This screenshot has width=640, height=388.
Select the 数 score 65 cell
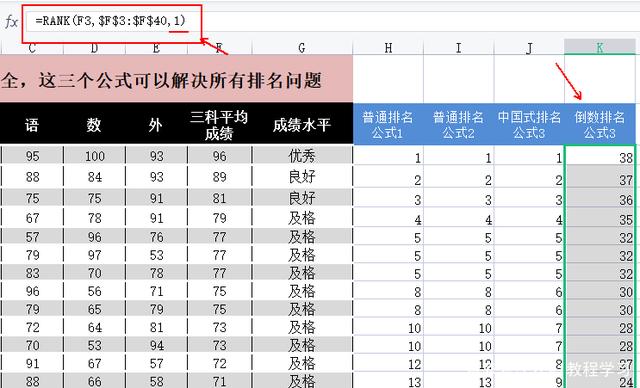[95, 309]
